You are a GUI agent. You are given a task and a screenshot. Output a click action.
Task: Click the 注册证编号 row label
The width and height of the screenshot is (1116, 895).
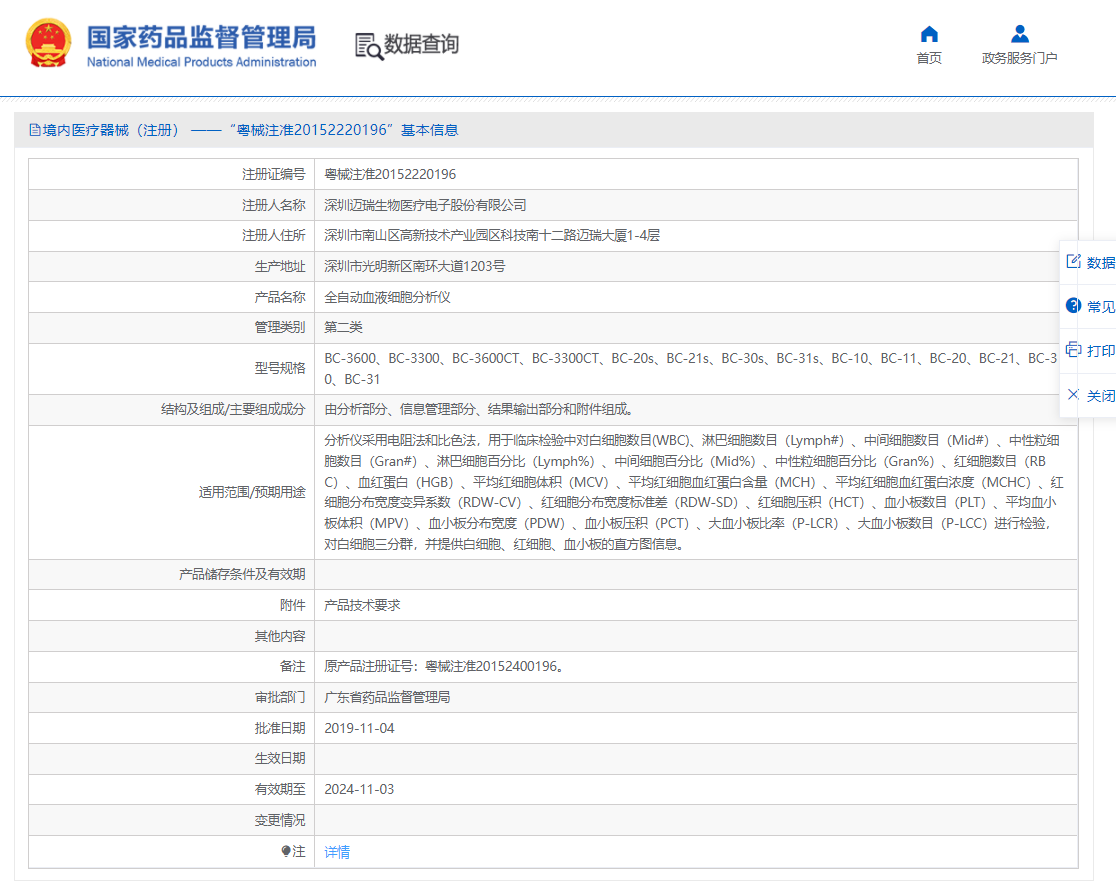[x=273, y=174]
